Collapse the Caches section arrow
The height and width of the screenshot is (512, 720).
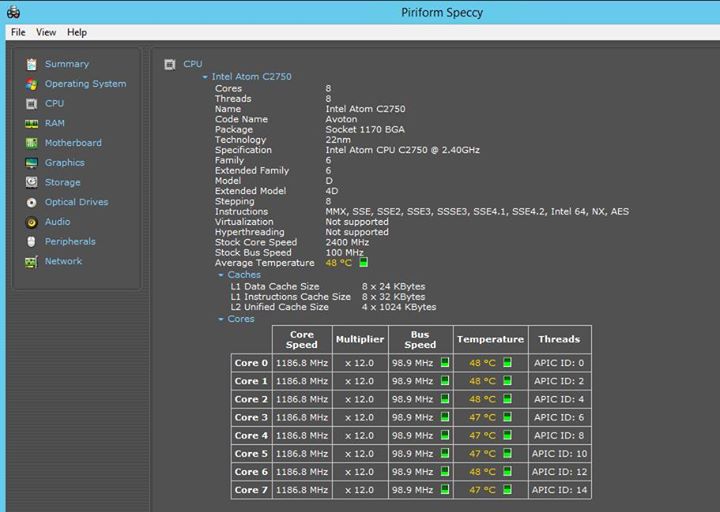pos(221,275)
